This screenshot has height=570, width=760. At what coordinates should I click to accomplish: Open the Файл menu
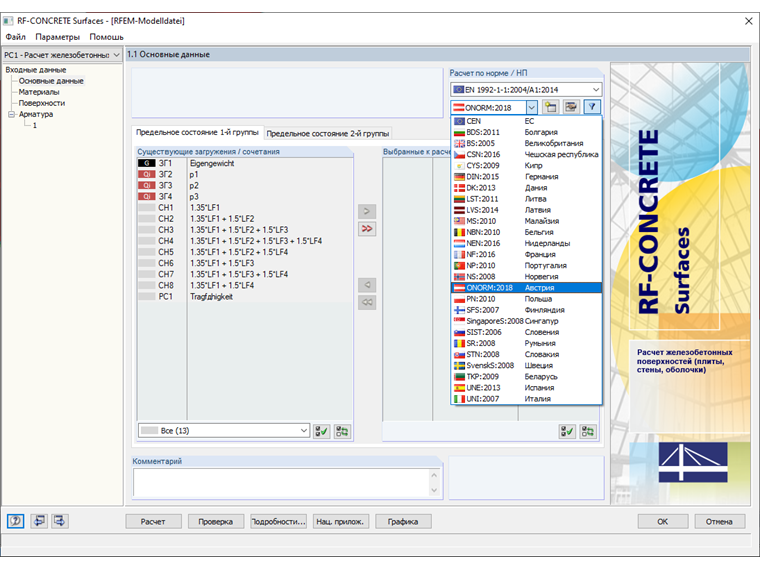coord(16,37)
